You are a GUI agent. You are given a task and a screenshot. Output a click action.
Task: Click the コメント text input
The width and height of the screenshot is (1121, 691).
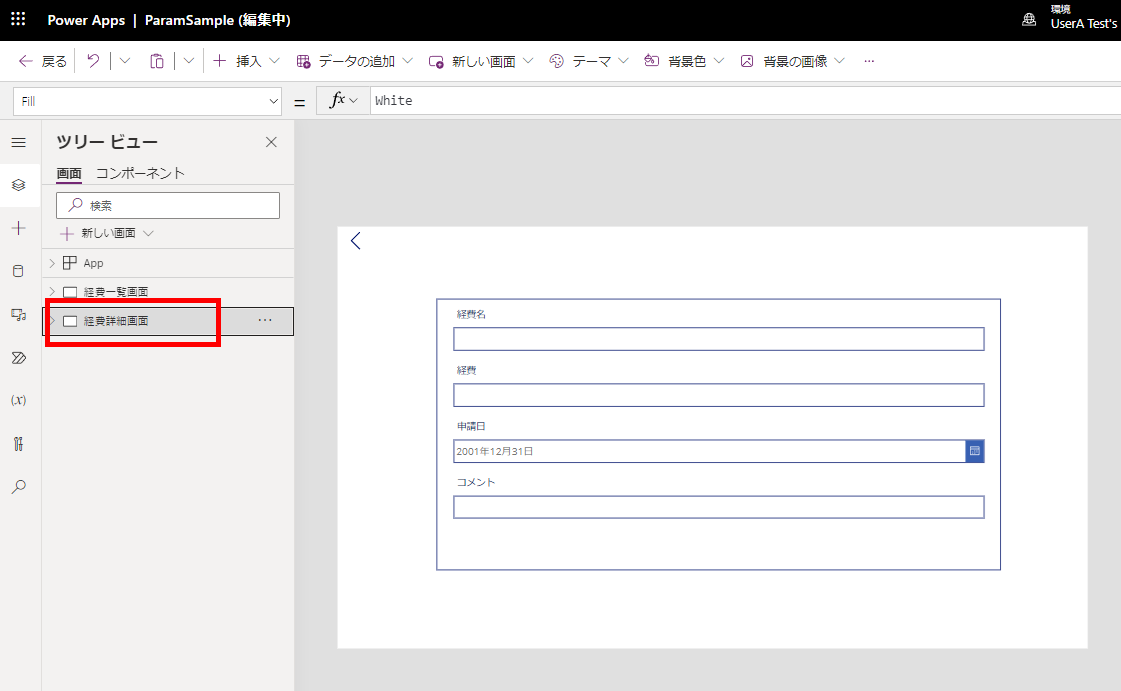tap(718, 507)
